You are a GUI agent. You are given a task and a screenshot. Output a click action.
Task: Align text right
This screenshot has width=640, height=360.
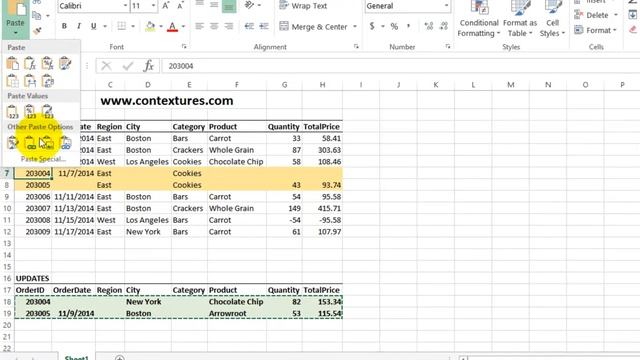point(229,27)
